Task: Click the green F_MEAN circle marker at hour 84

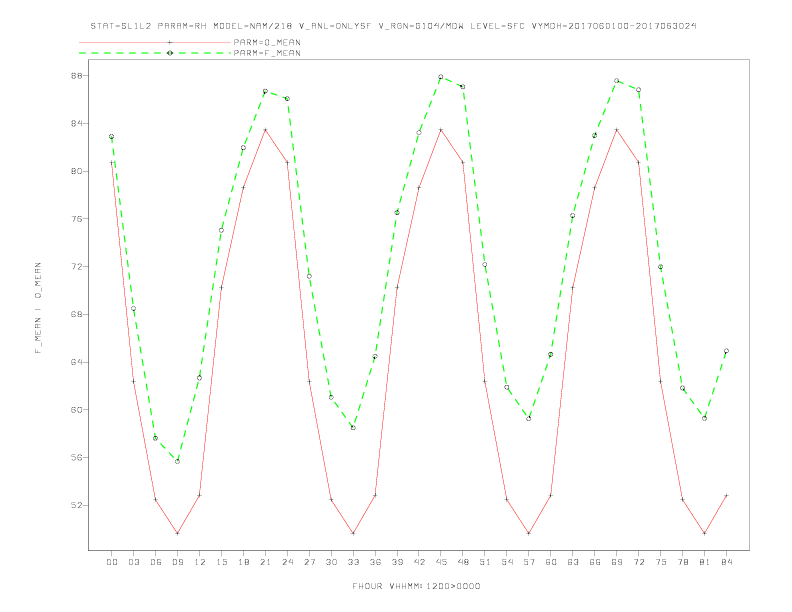Action: pos(726,351)
